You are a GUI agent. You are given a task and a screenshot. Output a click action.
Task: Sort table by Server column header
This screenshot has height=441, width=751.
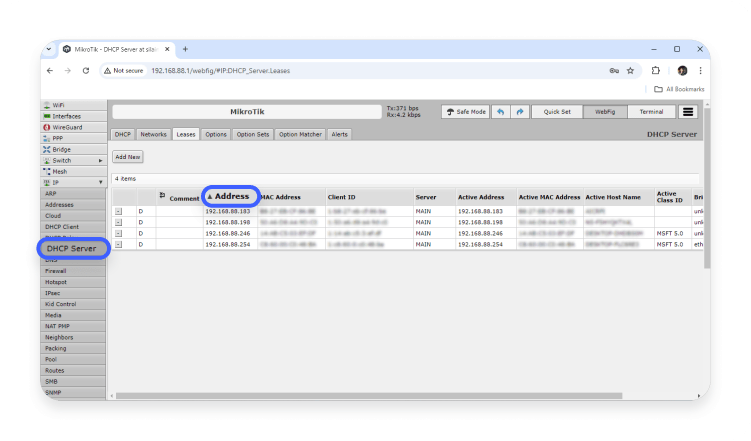(x=426, y=197)
